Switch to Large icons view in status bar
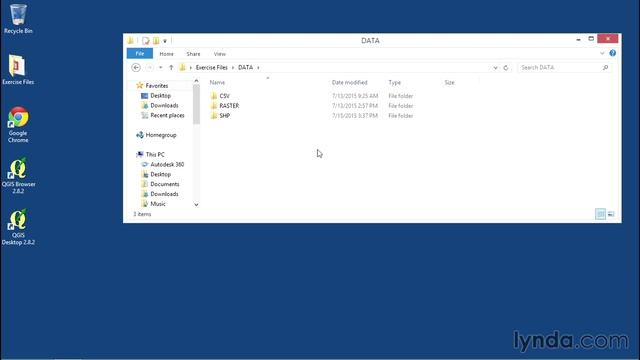The height and width of the screenshot is (360, 640). (611, 214)
